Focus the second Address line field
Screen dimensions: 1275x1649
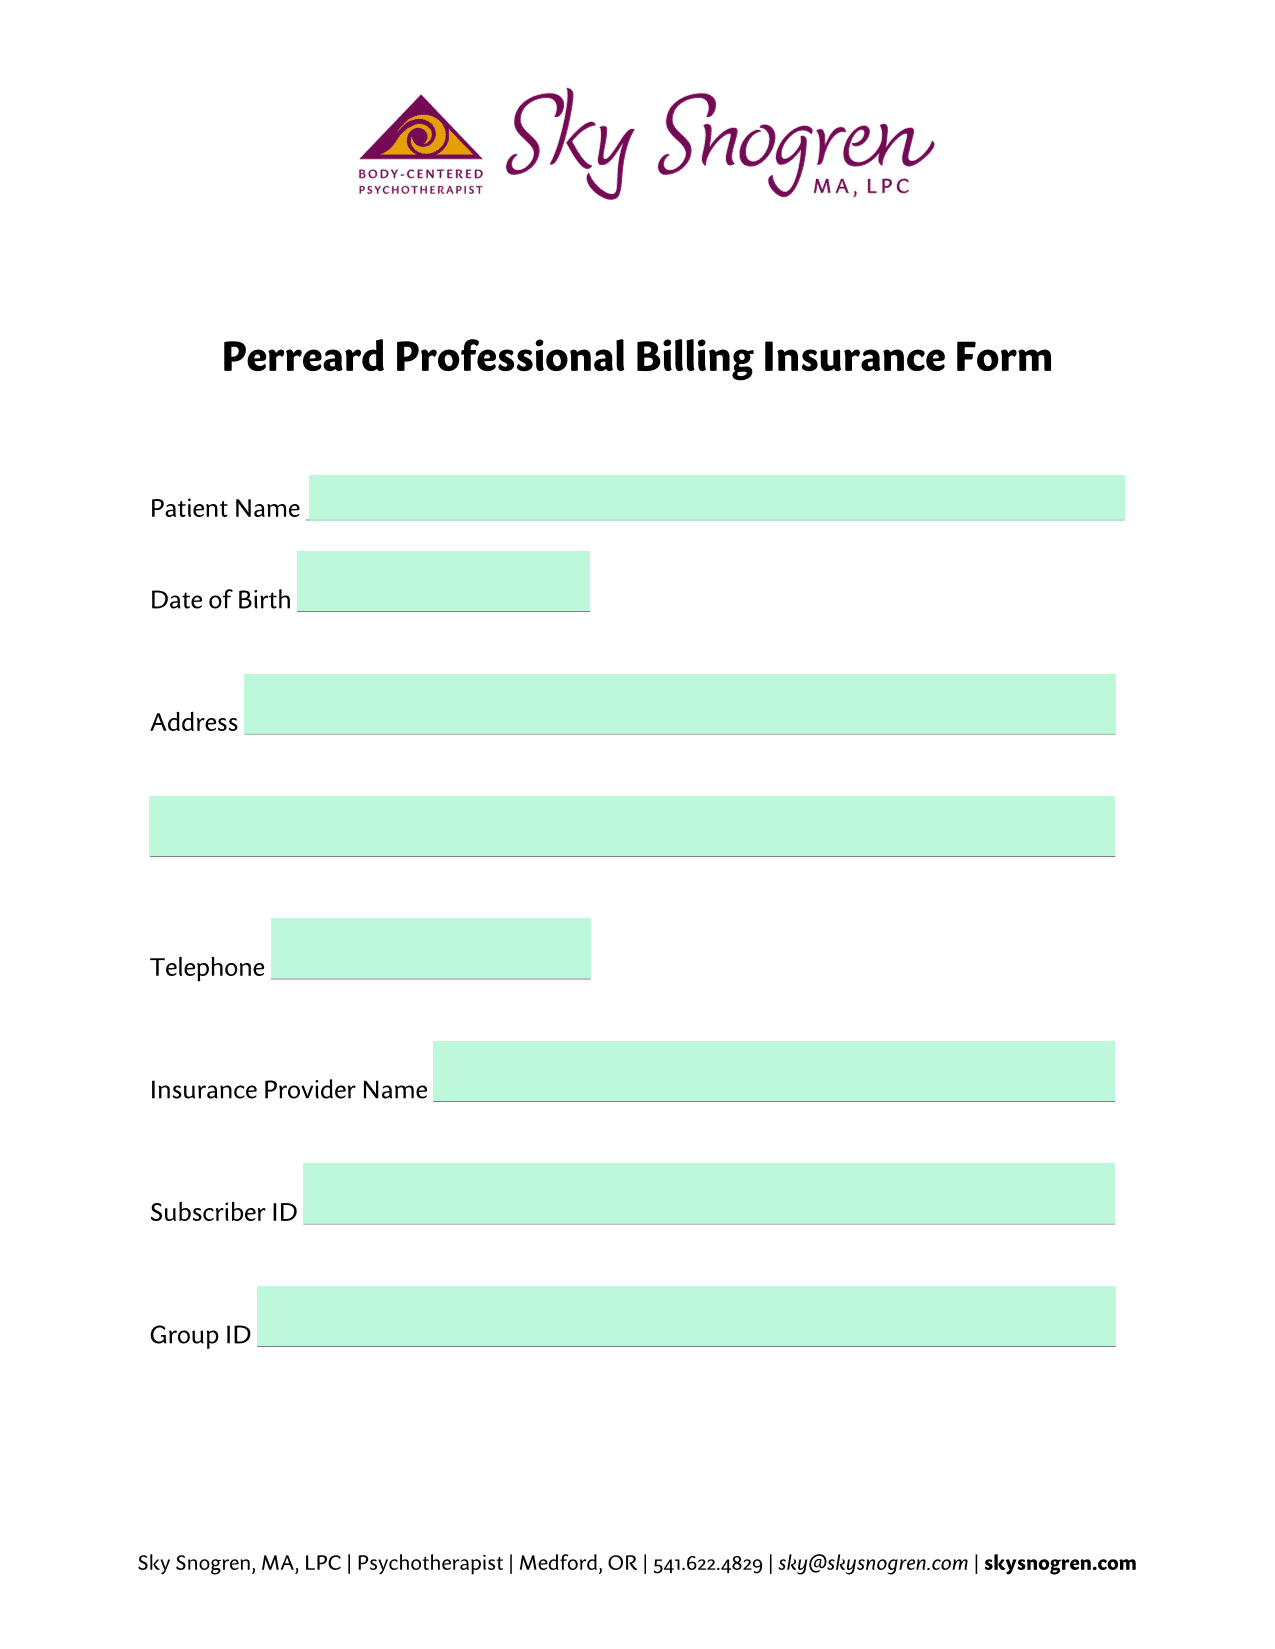click(632, 826)
